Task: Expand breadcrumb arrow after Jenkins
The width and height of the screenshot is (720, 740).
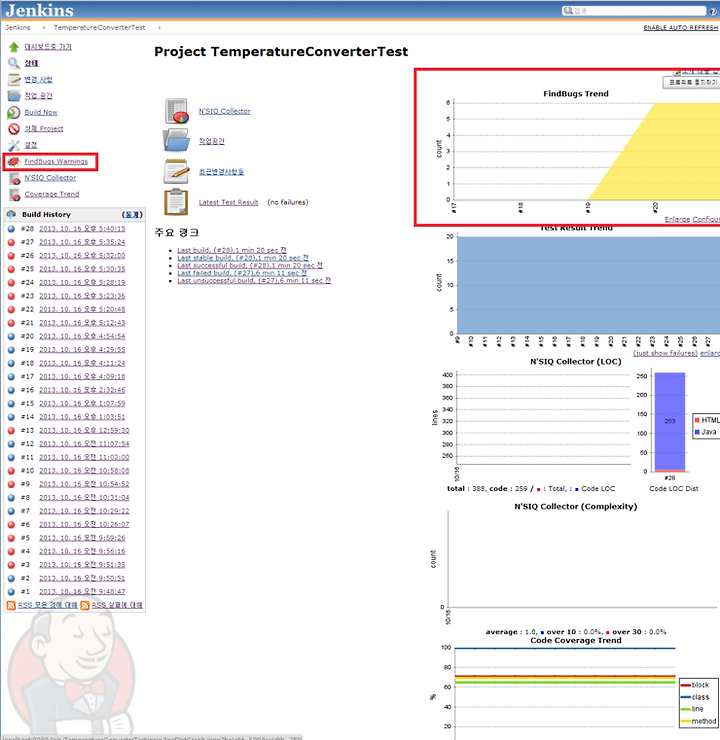Action: 44,28
